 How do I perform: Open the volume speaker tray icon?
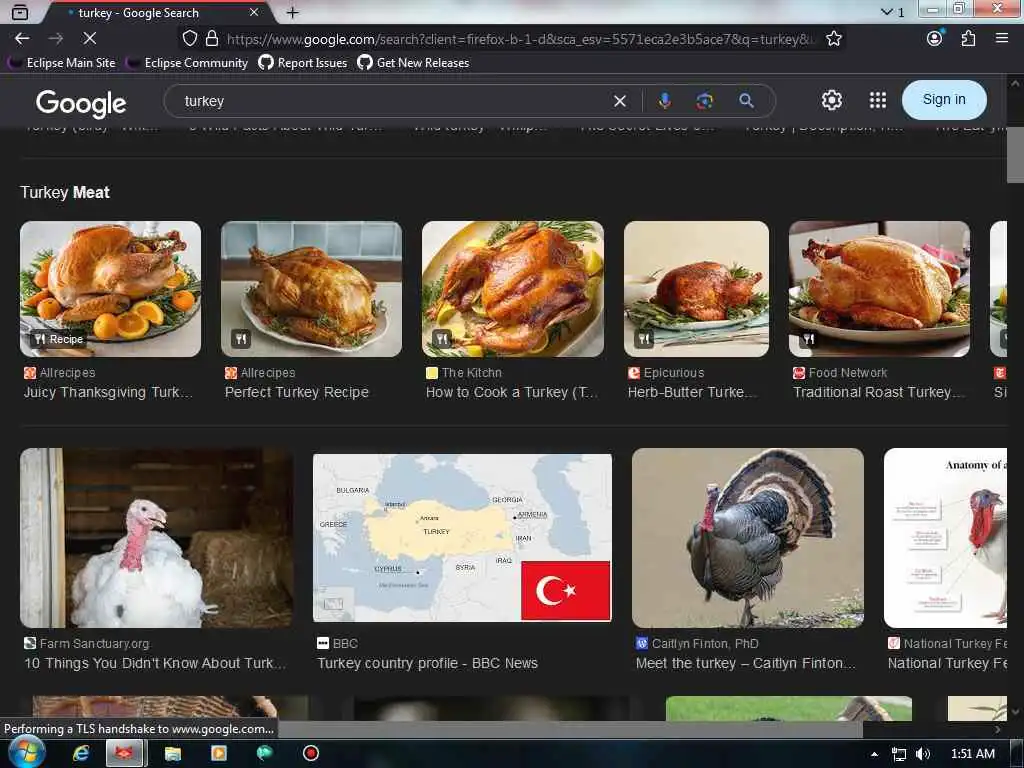tap(922, 754)
